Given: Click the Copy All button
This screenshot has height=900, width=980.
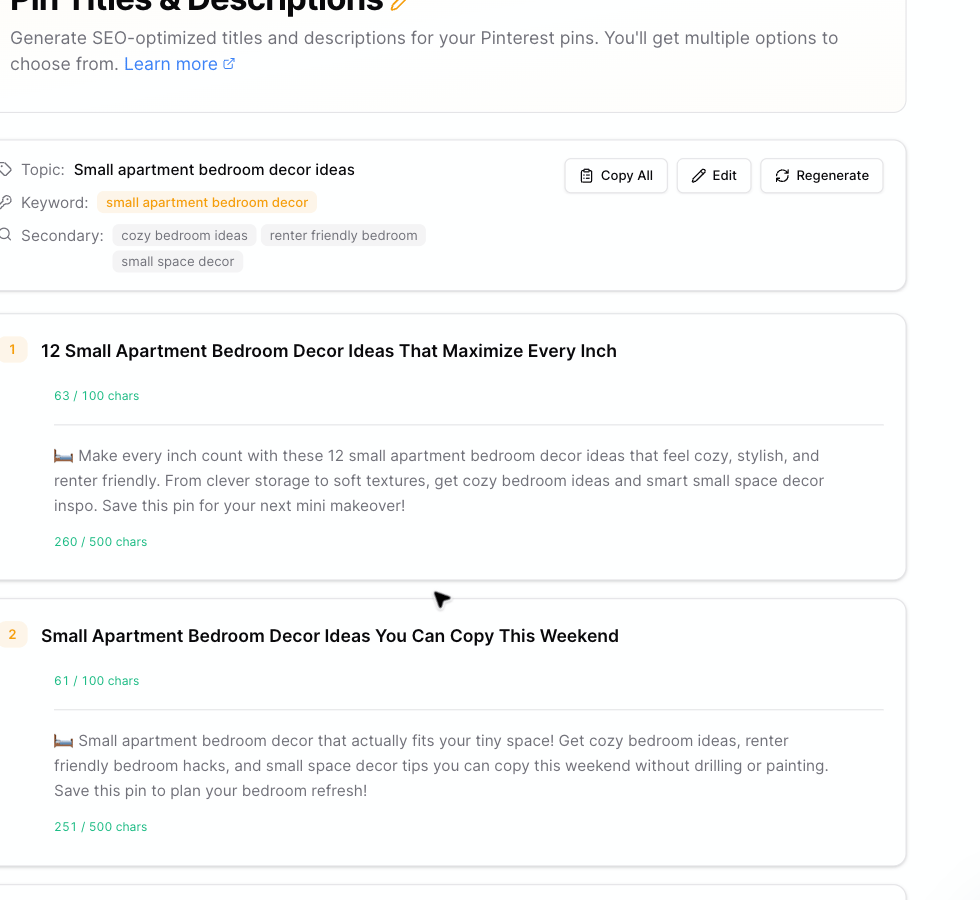Looking at the screenshot, I should 616,176.
